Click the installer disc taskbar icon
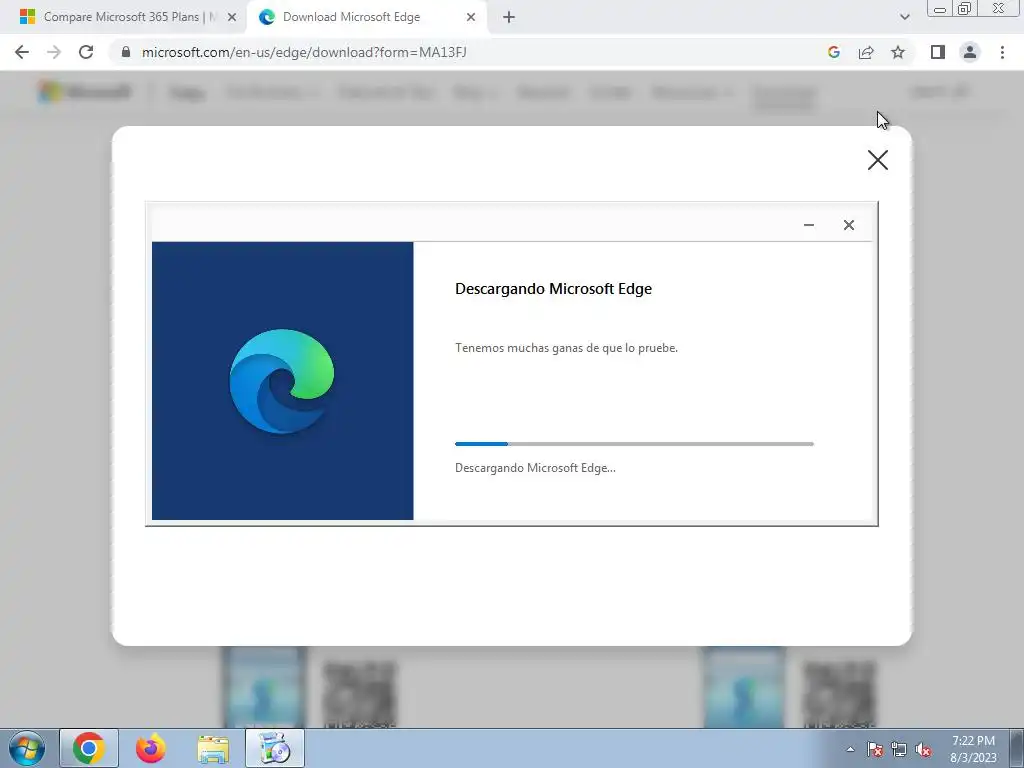The image size is (1024, 768). [275, 748]
